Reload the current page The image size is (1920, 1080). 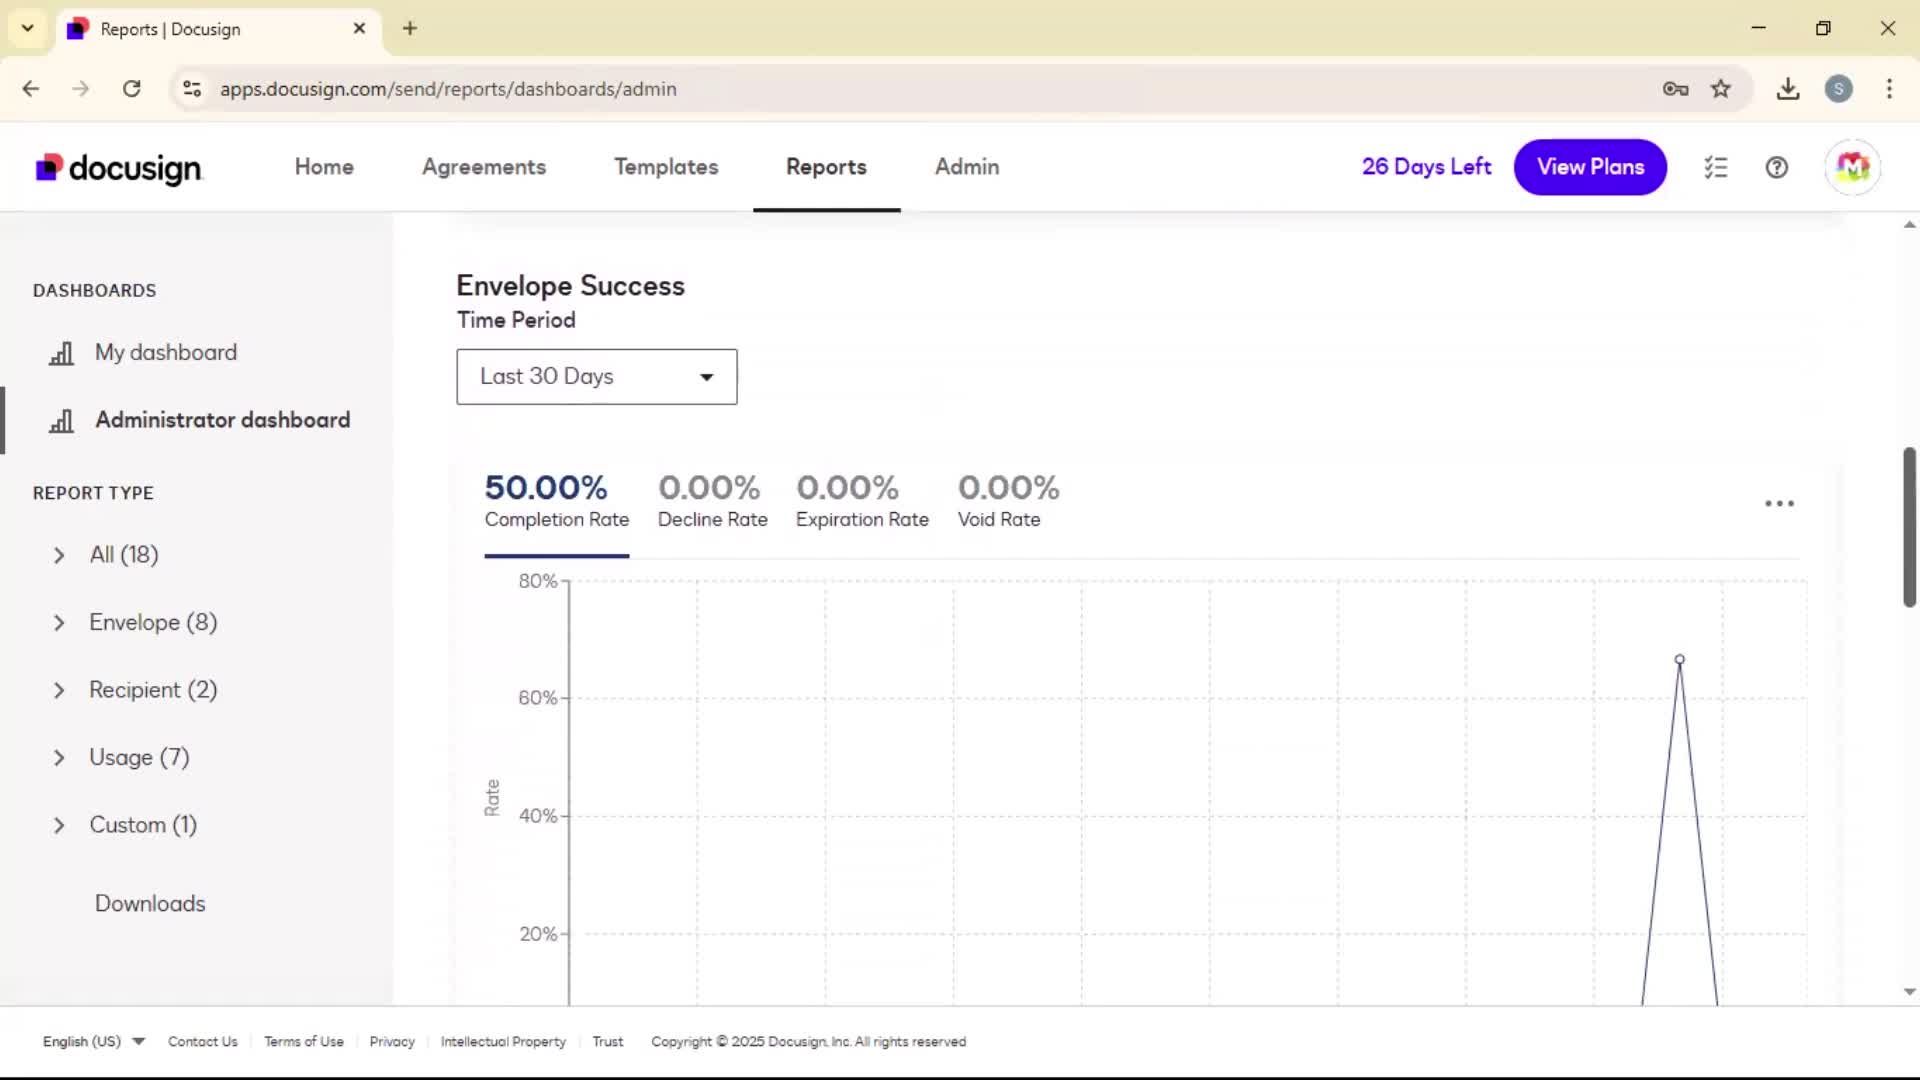[131, 89]
